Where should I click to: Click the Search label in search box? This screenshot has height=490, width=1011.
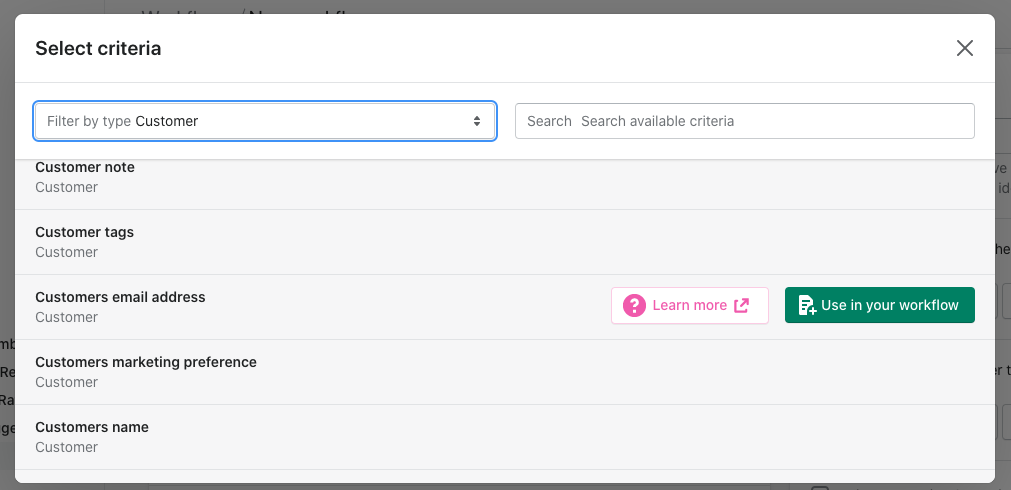coord(549,121)
